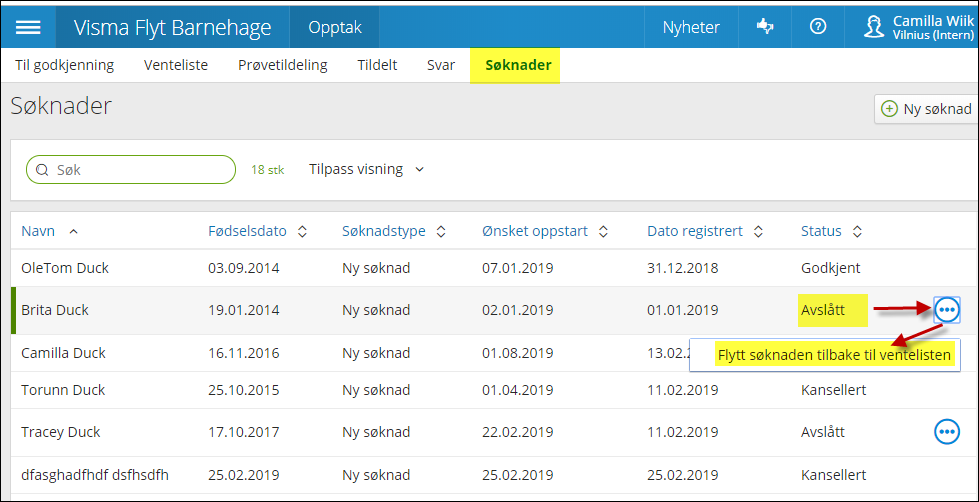Click desired start date 22.02.2019

point(518,431)
